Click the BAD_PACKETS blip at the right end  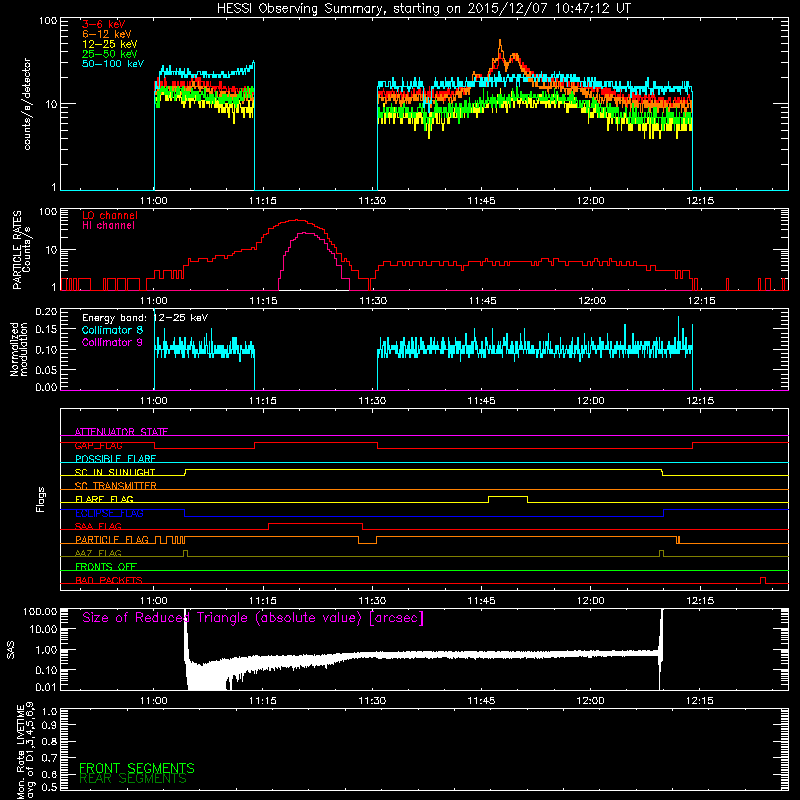[763, 580]
